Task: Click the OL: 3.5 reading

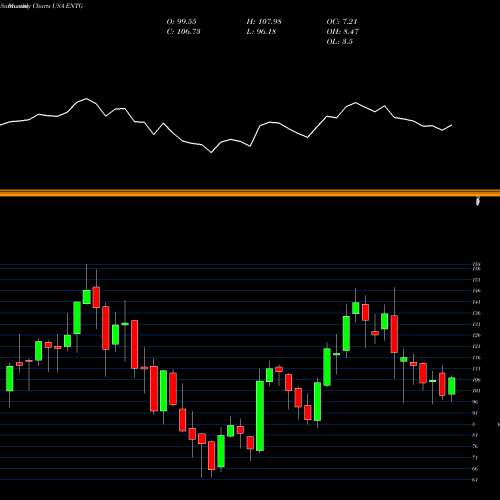Action: coord(340,42)
